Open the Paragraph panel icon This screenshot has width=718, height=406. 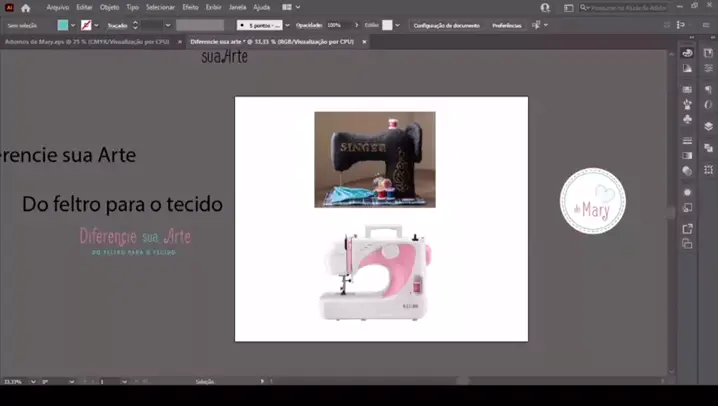pyautogui.click(x=708, y=89)
